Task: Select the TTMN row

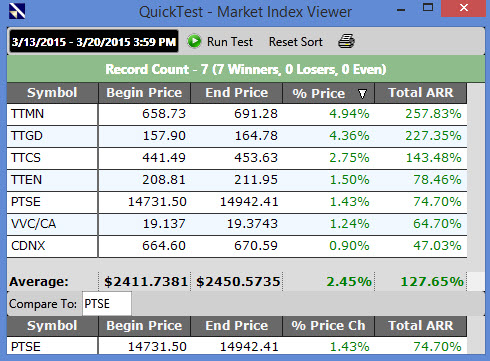Action: 237,114
